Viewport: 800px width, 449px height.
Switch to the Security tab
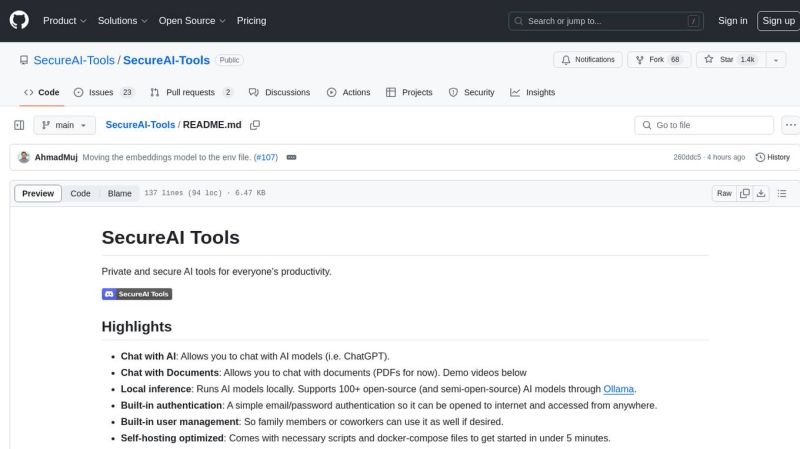pos(472,92)
